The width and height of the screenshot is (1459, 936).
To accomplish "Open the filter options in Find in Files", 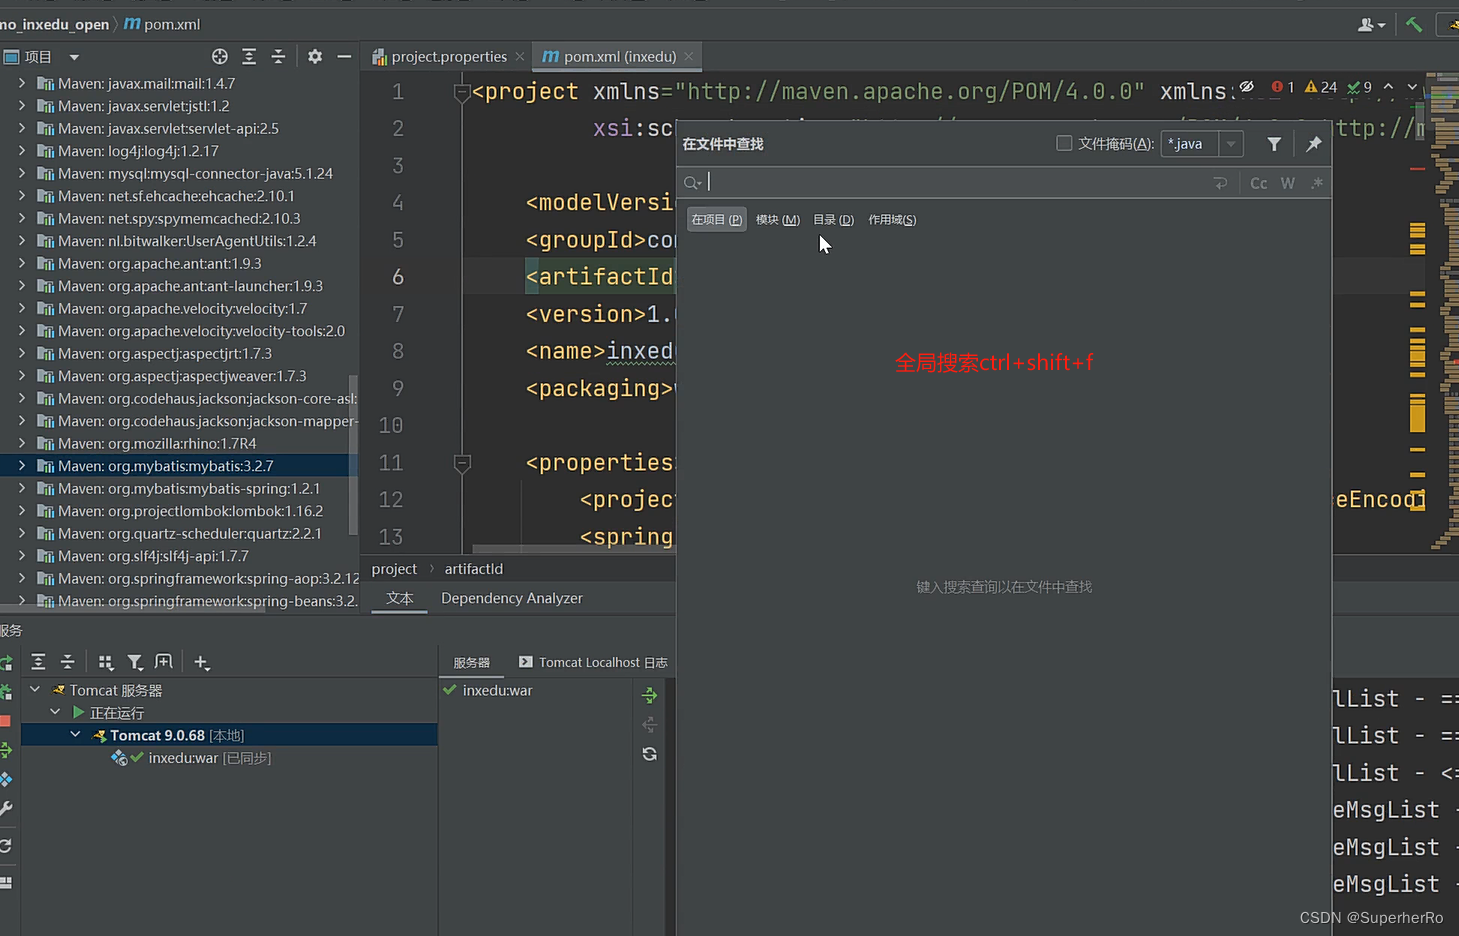I will point(1274,144).
